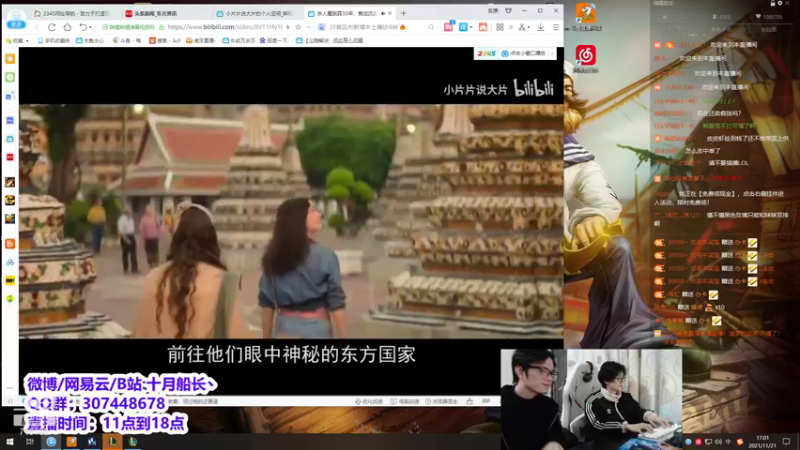Image resolution: width=800 pixels, height=450 pixels.
Task: Open NetEase Cloud Music desktop icon
Action: pyautogui.click(x=586, y=58)
